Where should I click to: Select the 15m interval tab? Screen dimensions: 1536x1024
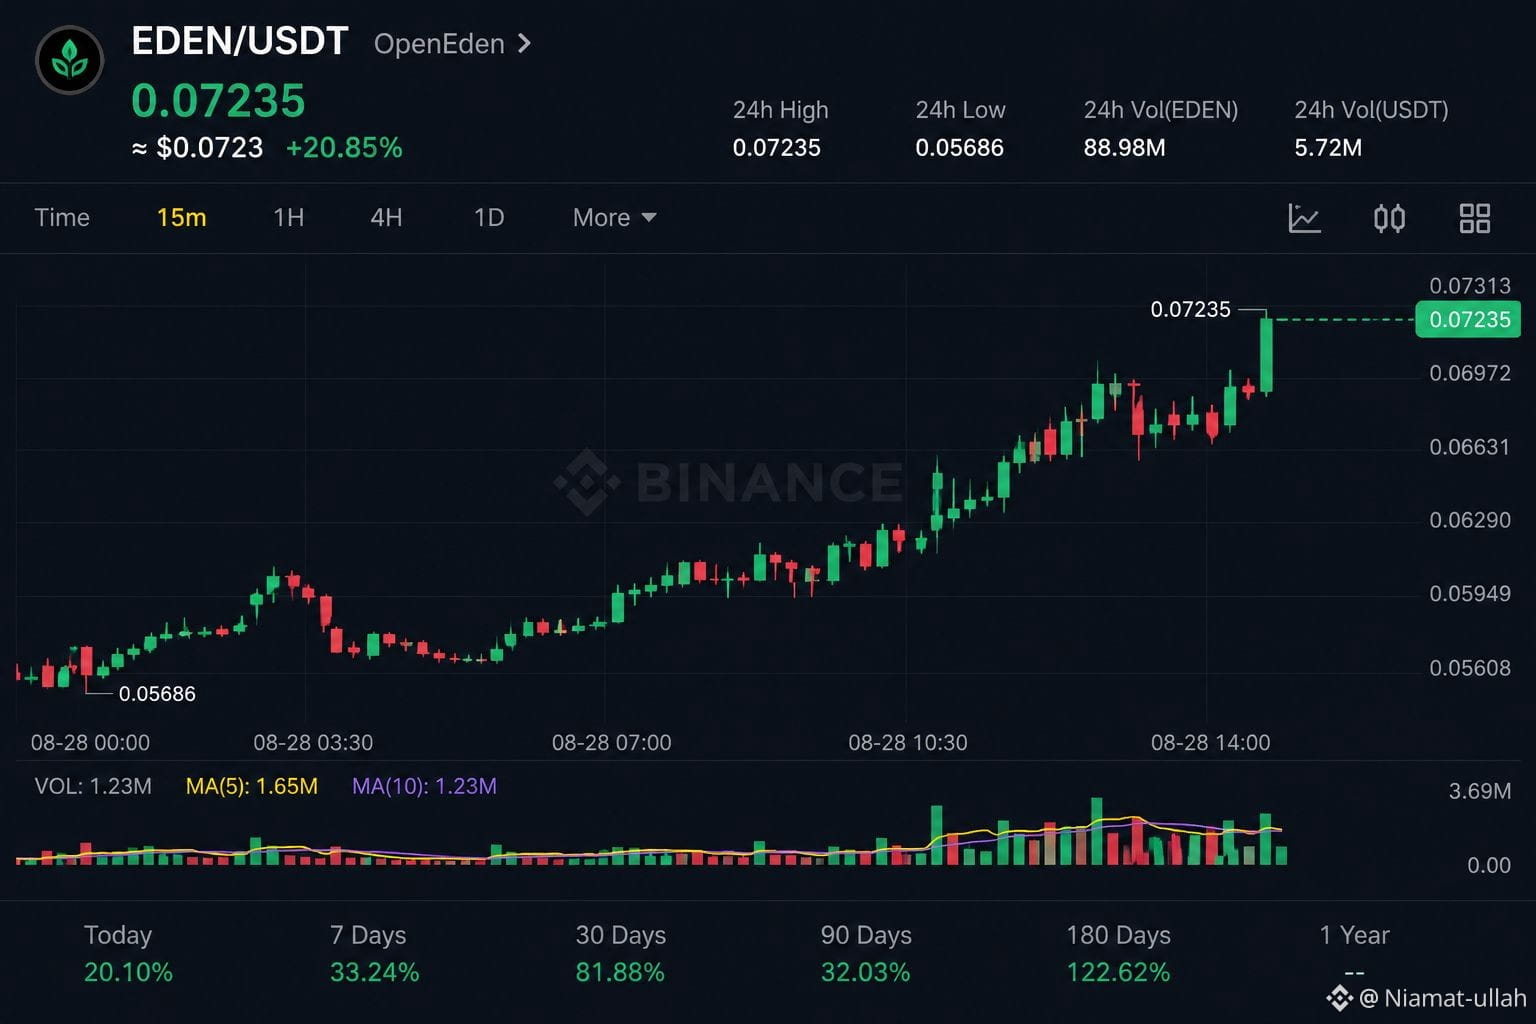pos(181,218)
